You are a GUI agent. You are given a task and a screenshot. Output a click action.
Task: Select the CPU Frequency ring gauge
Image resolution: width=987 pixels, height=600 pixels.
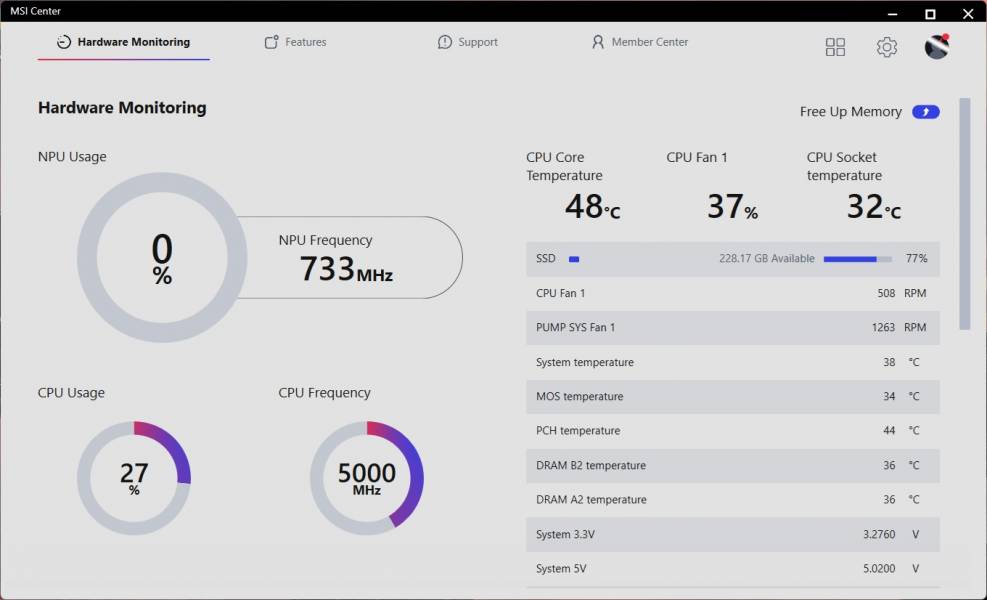[367, 478]
